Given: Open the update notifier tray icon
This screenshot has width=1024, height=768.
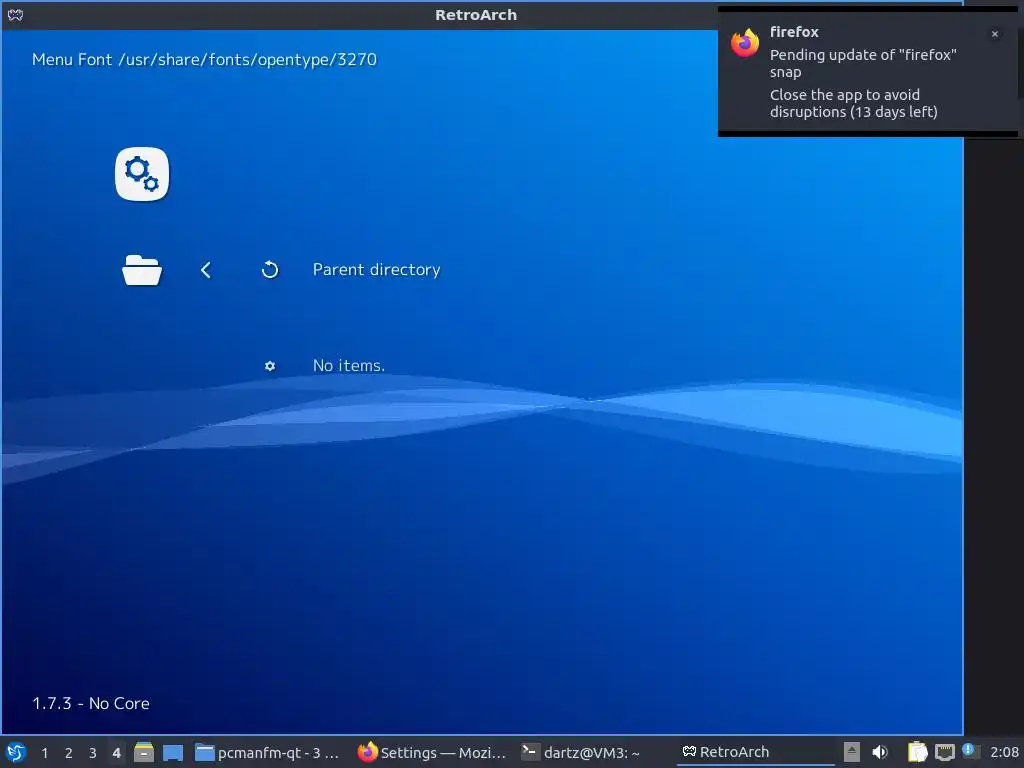Looking at the screenshot, I should point(970,751).
